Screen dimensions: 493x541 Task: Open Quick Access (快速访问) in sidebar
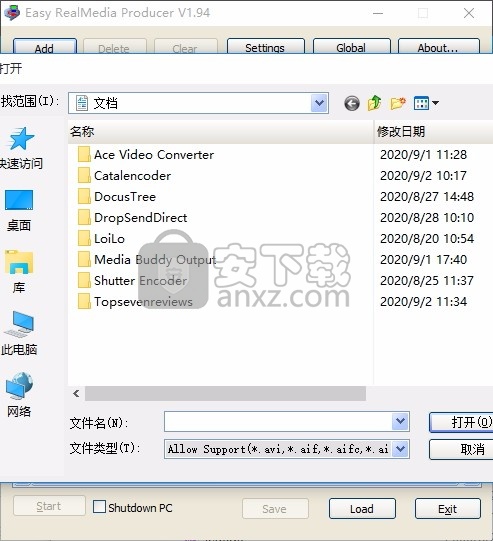pos(21,148)
